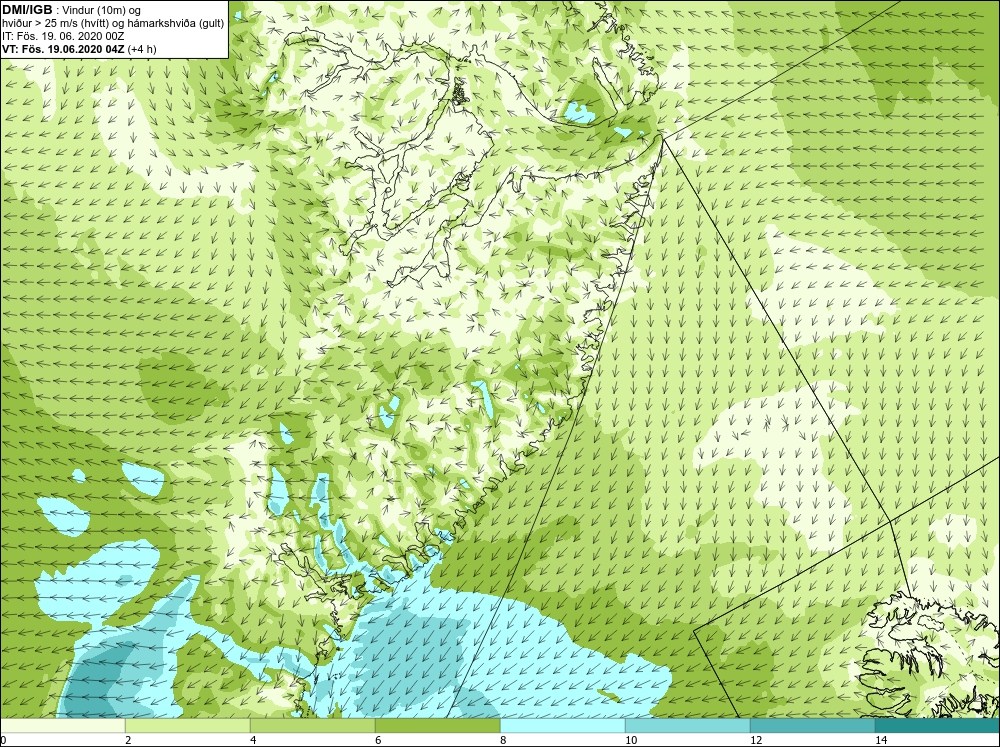
Task: Click the 6–8 m/s legend color band
Action: pos(438,725)
